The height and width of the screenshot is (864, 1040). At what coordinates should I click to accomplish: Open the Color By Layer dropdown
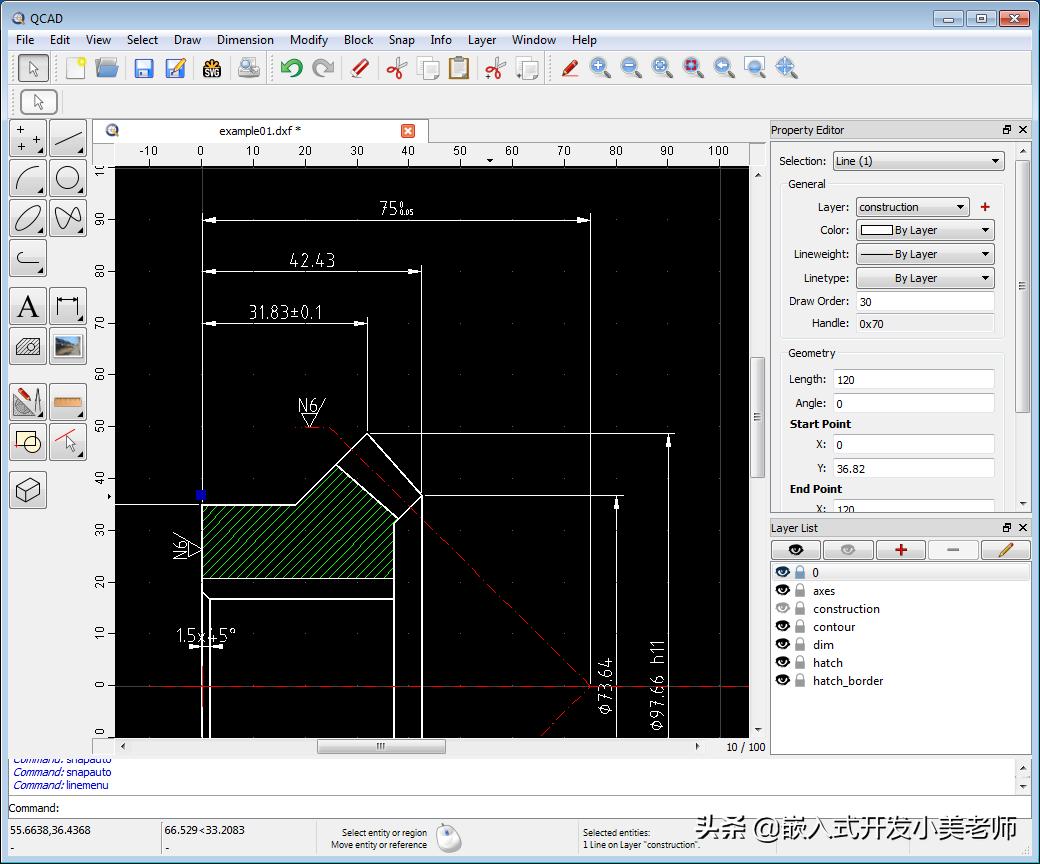[925, 230]
